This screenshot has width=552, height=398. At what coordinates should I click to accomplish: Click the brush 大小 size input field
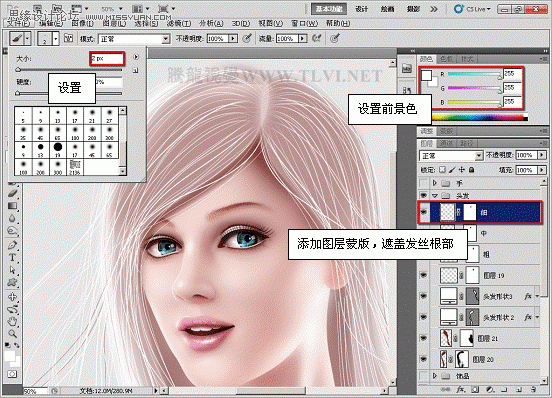(107, 58)
